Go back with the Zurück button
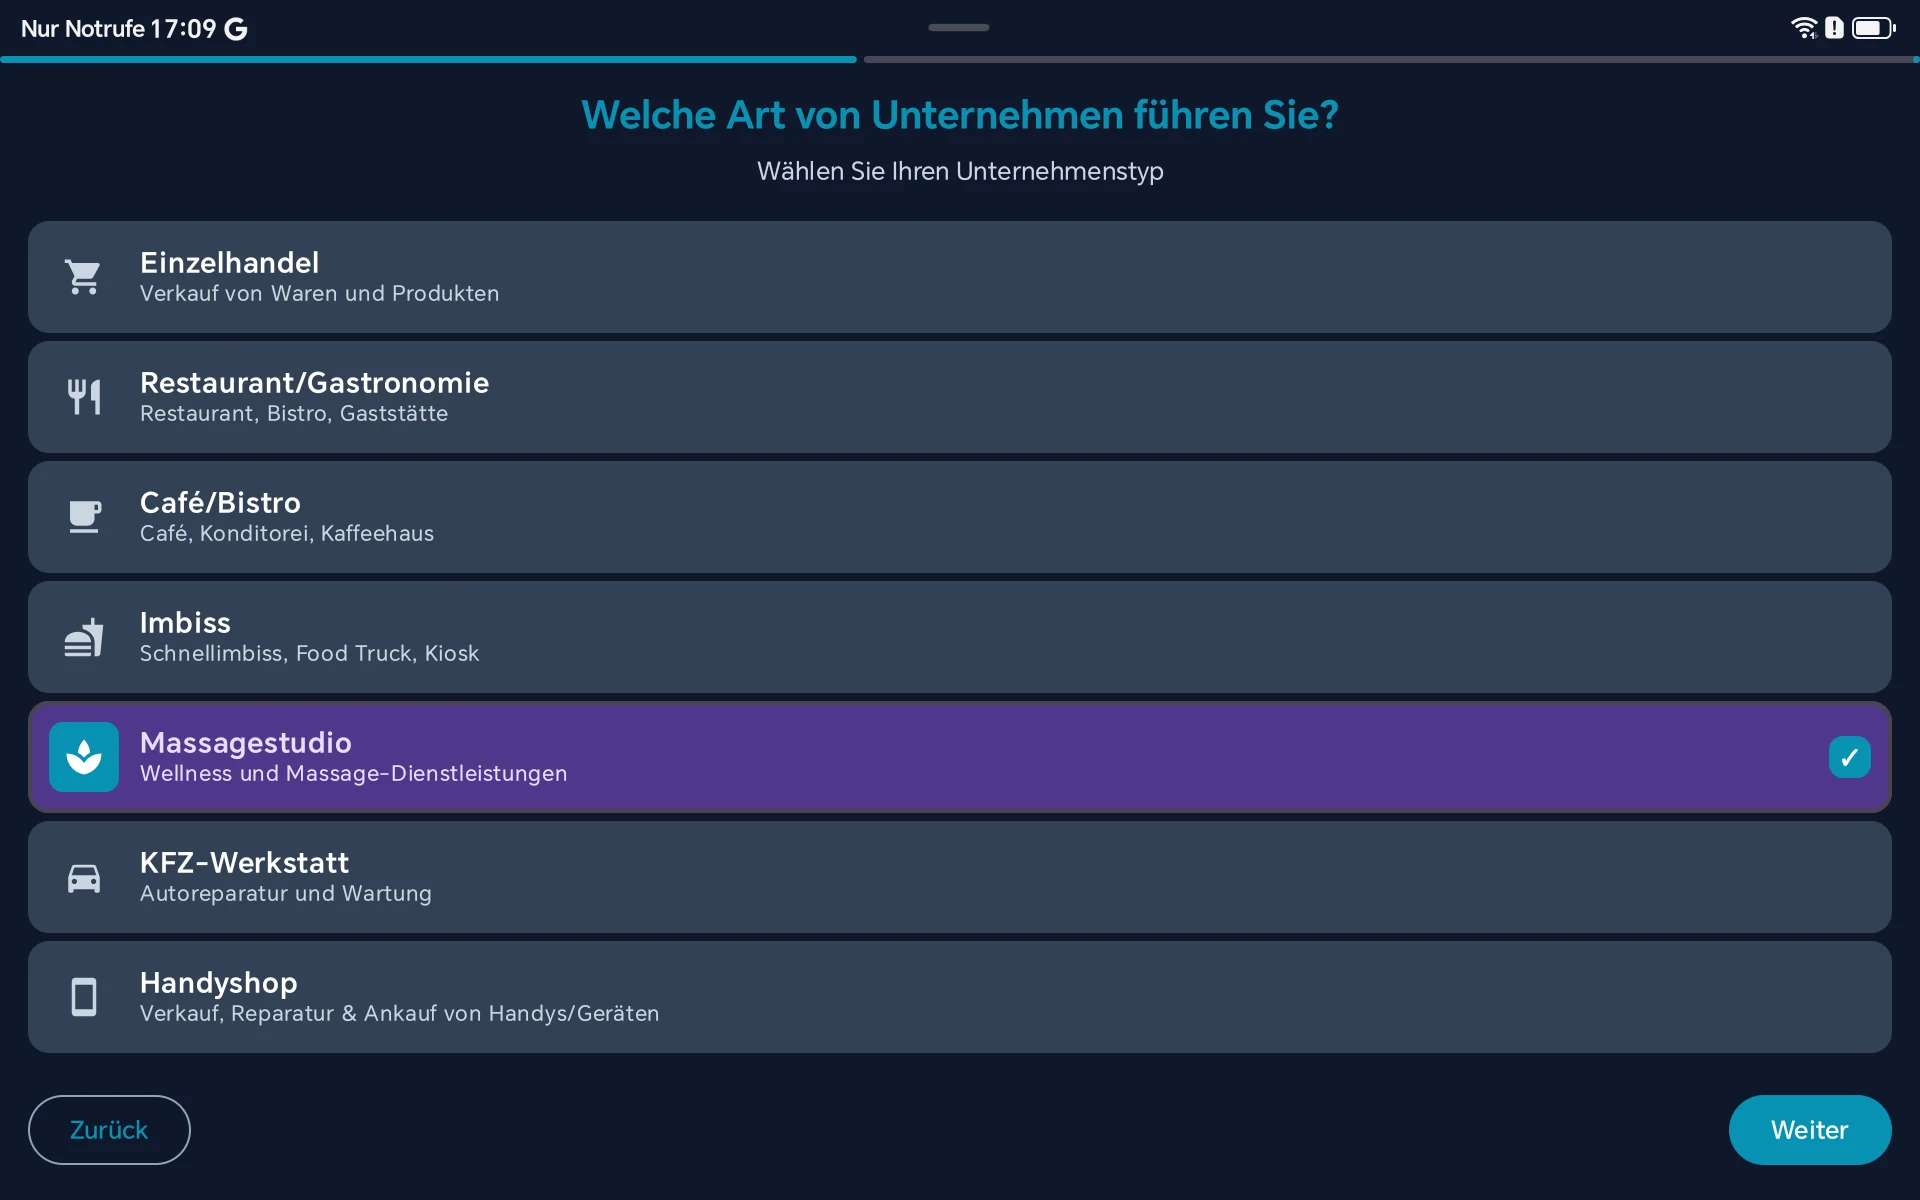1920x1200 pixels. tap(109, 1130)
